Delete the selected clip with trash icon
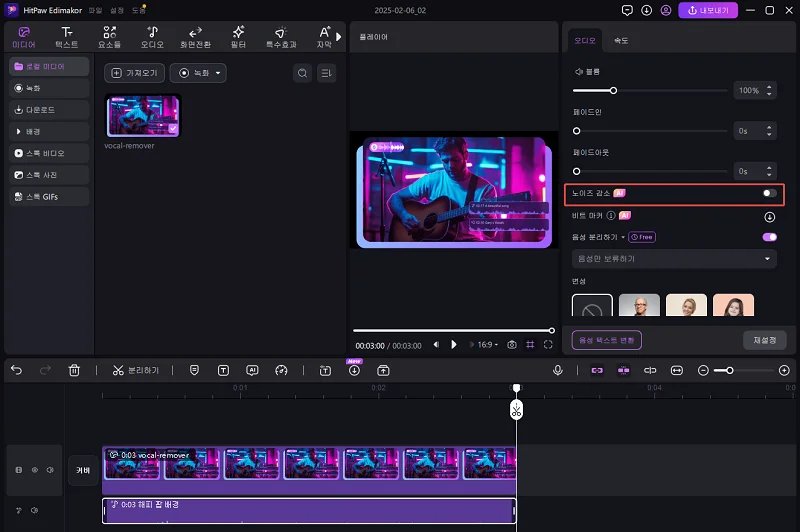 pyautogui.click(x=74, y=370)
